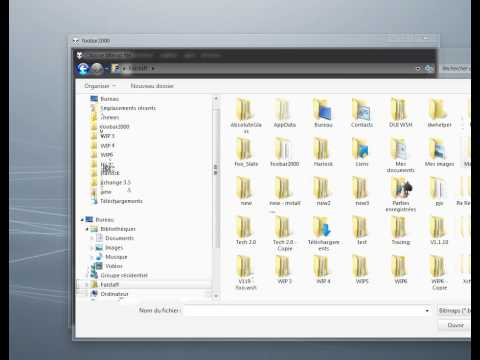Expand the arrow after Falstaff in breadcrumb
The image size is (480, 360).
(153, 68)
